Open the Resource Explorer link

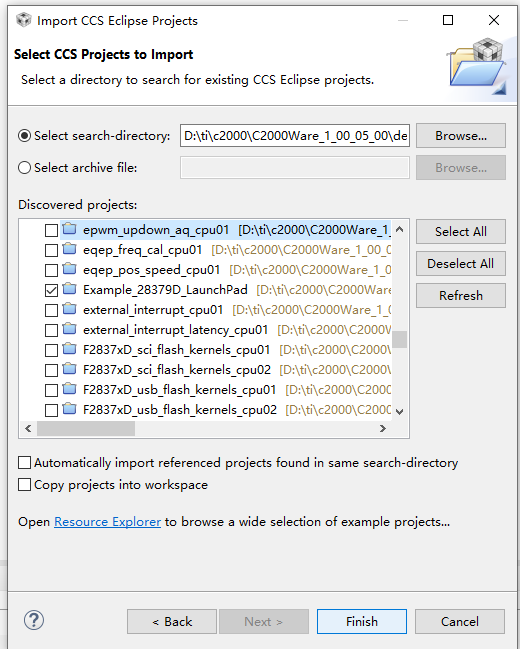[107, 522]
